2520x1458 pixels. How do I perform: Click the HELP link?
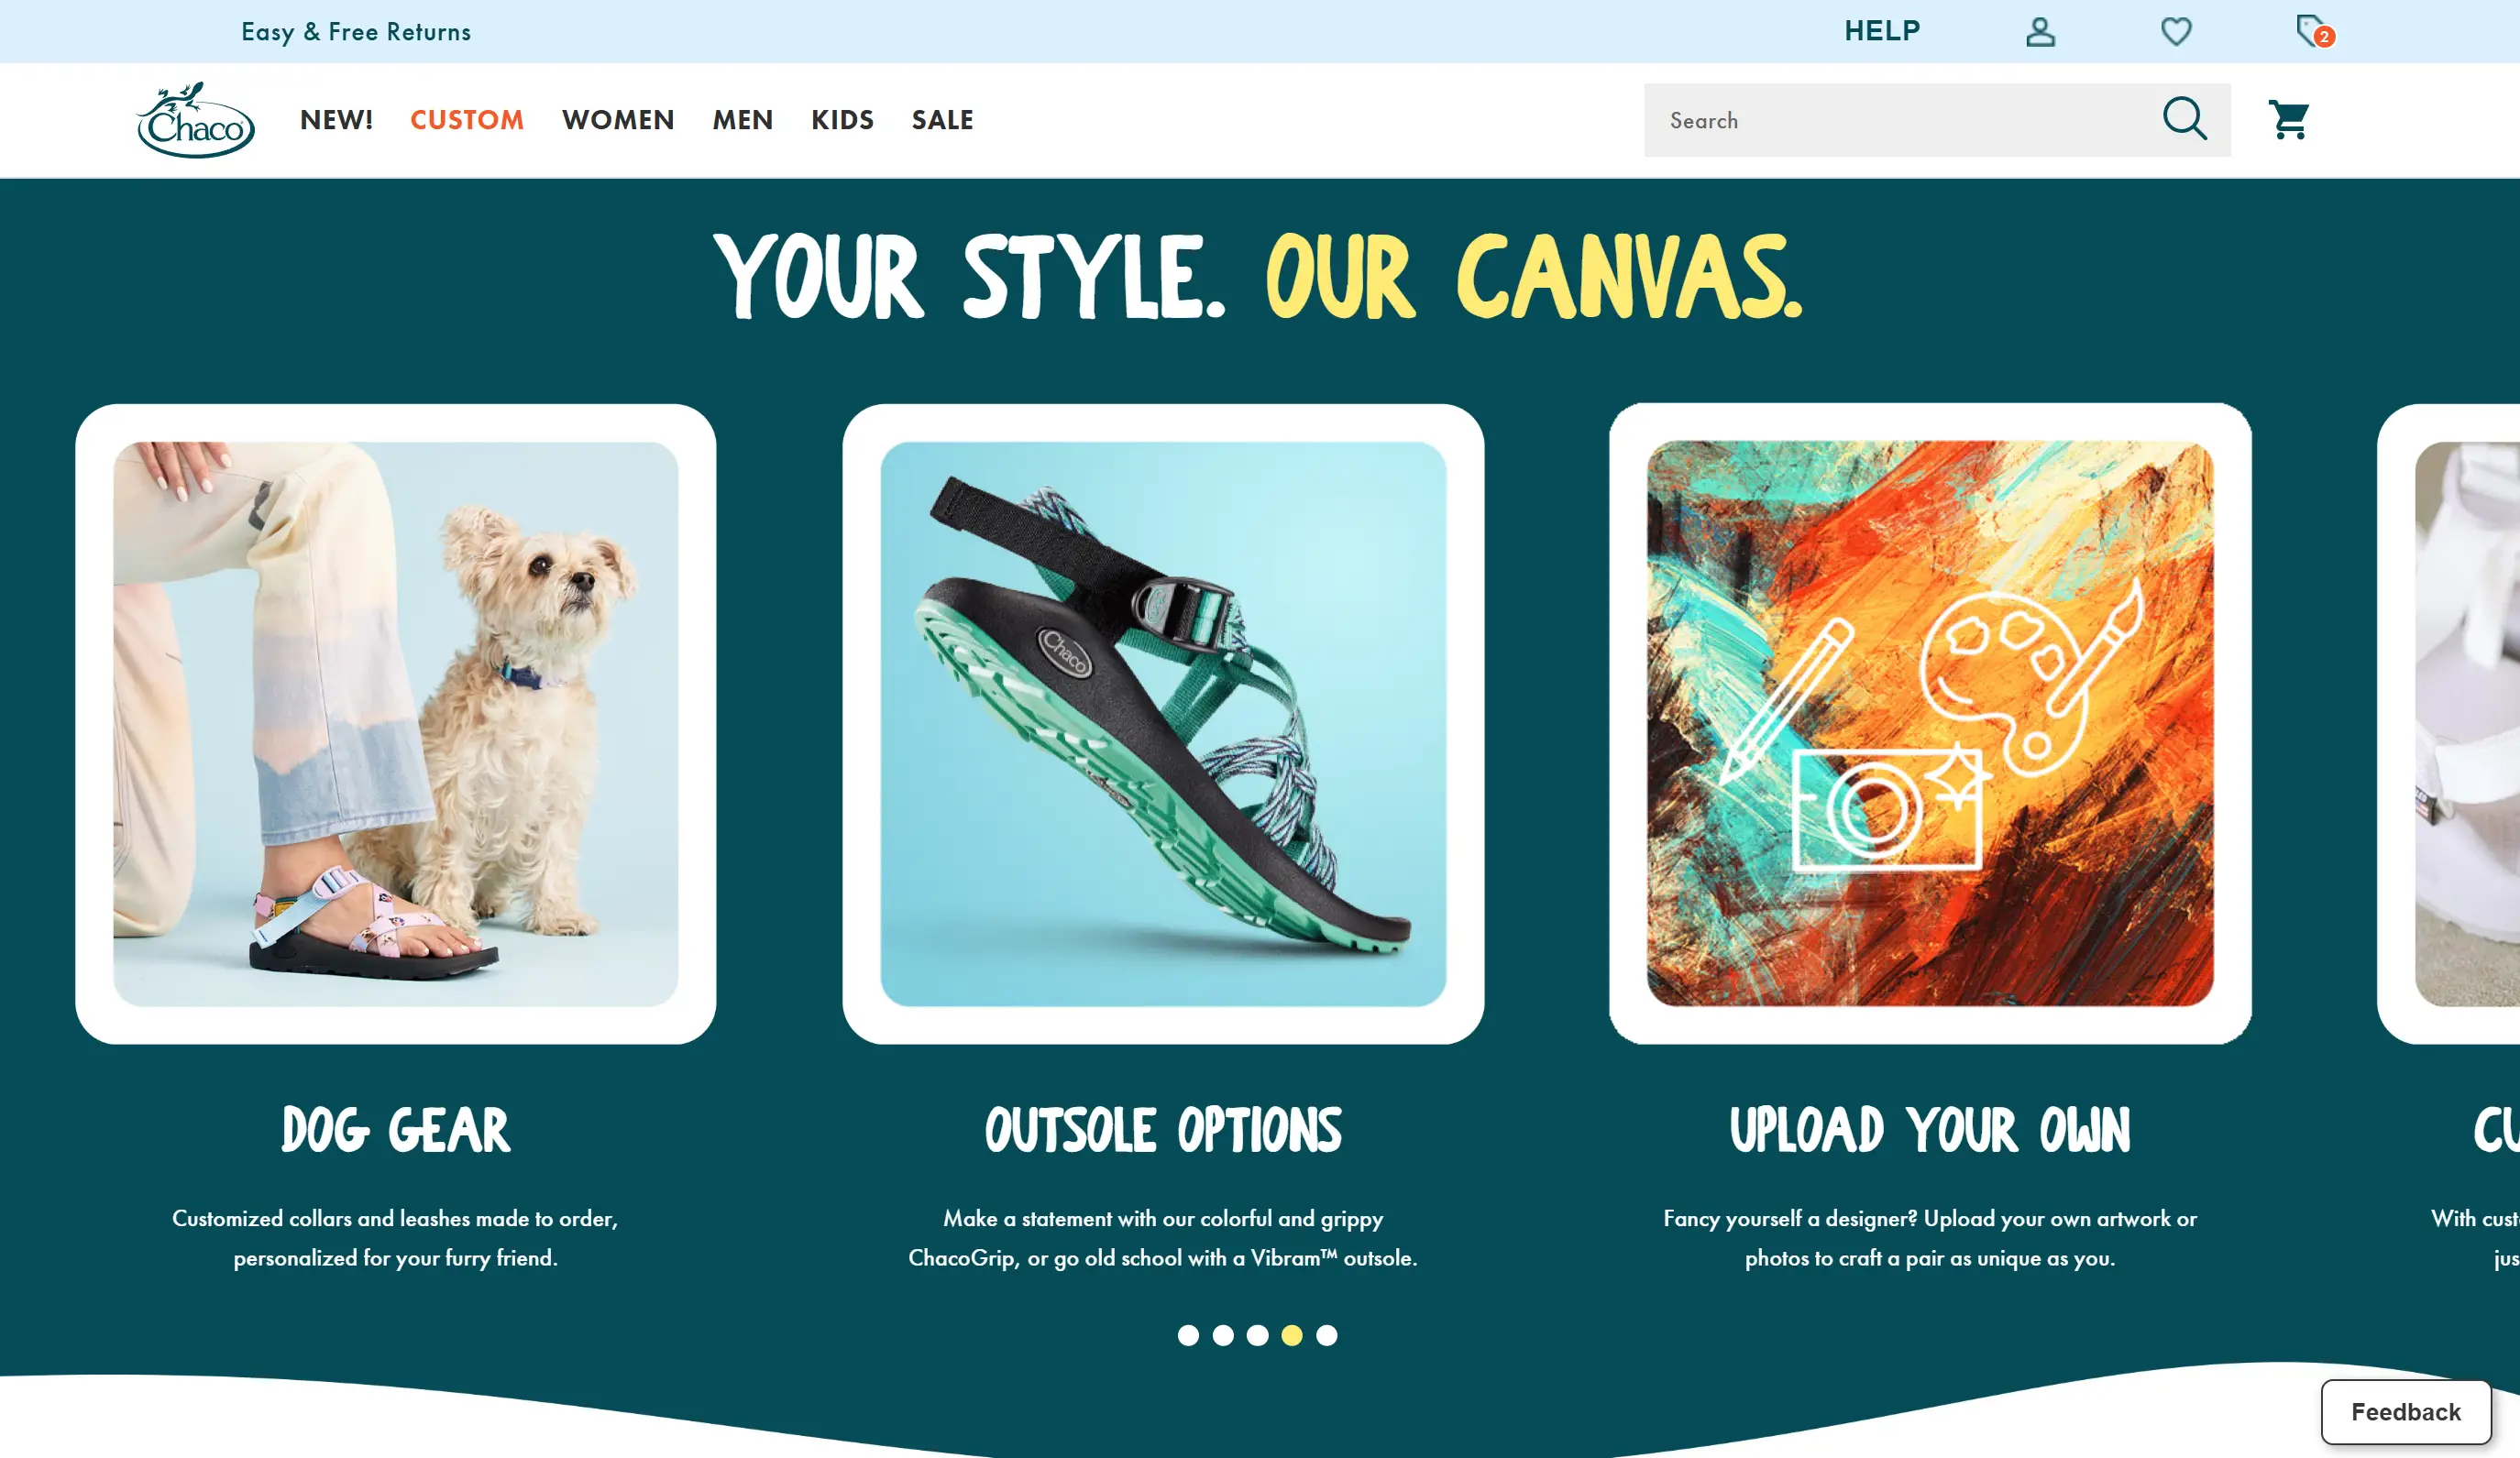[1882, 31]
